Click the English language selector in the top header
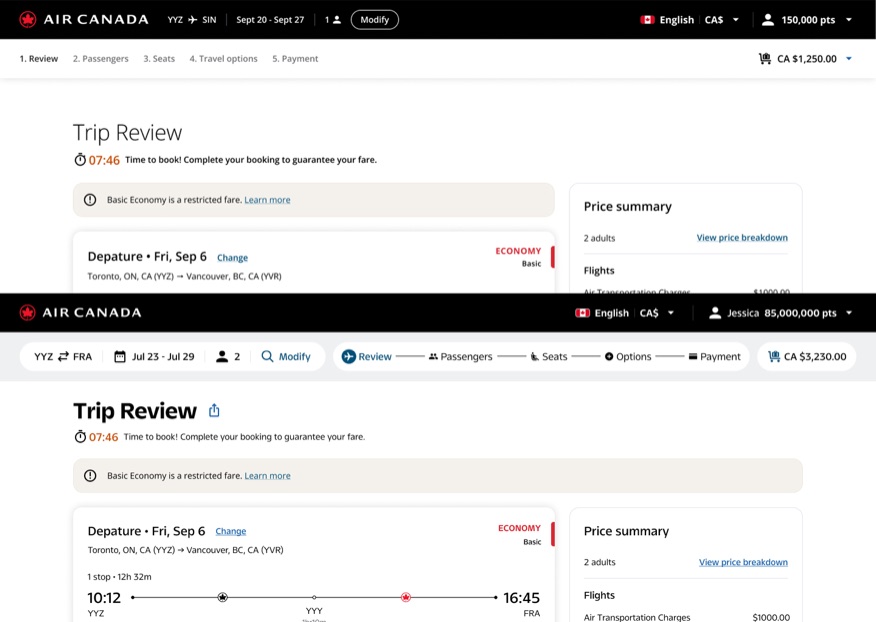 (x=677, y=20)
